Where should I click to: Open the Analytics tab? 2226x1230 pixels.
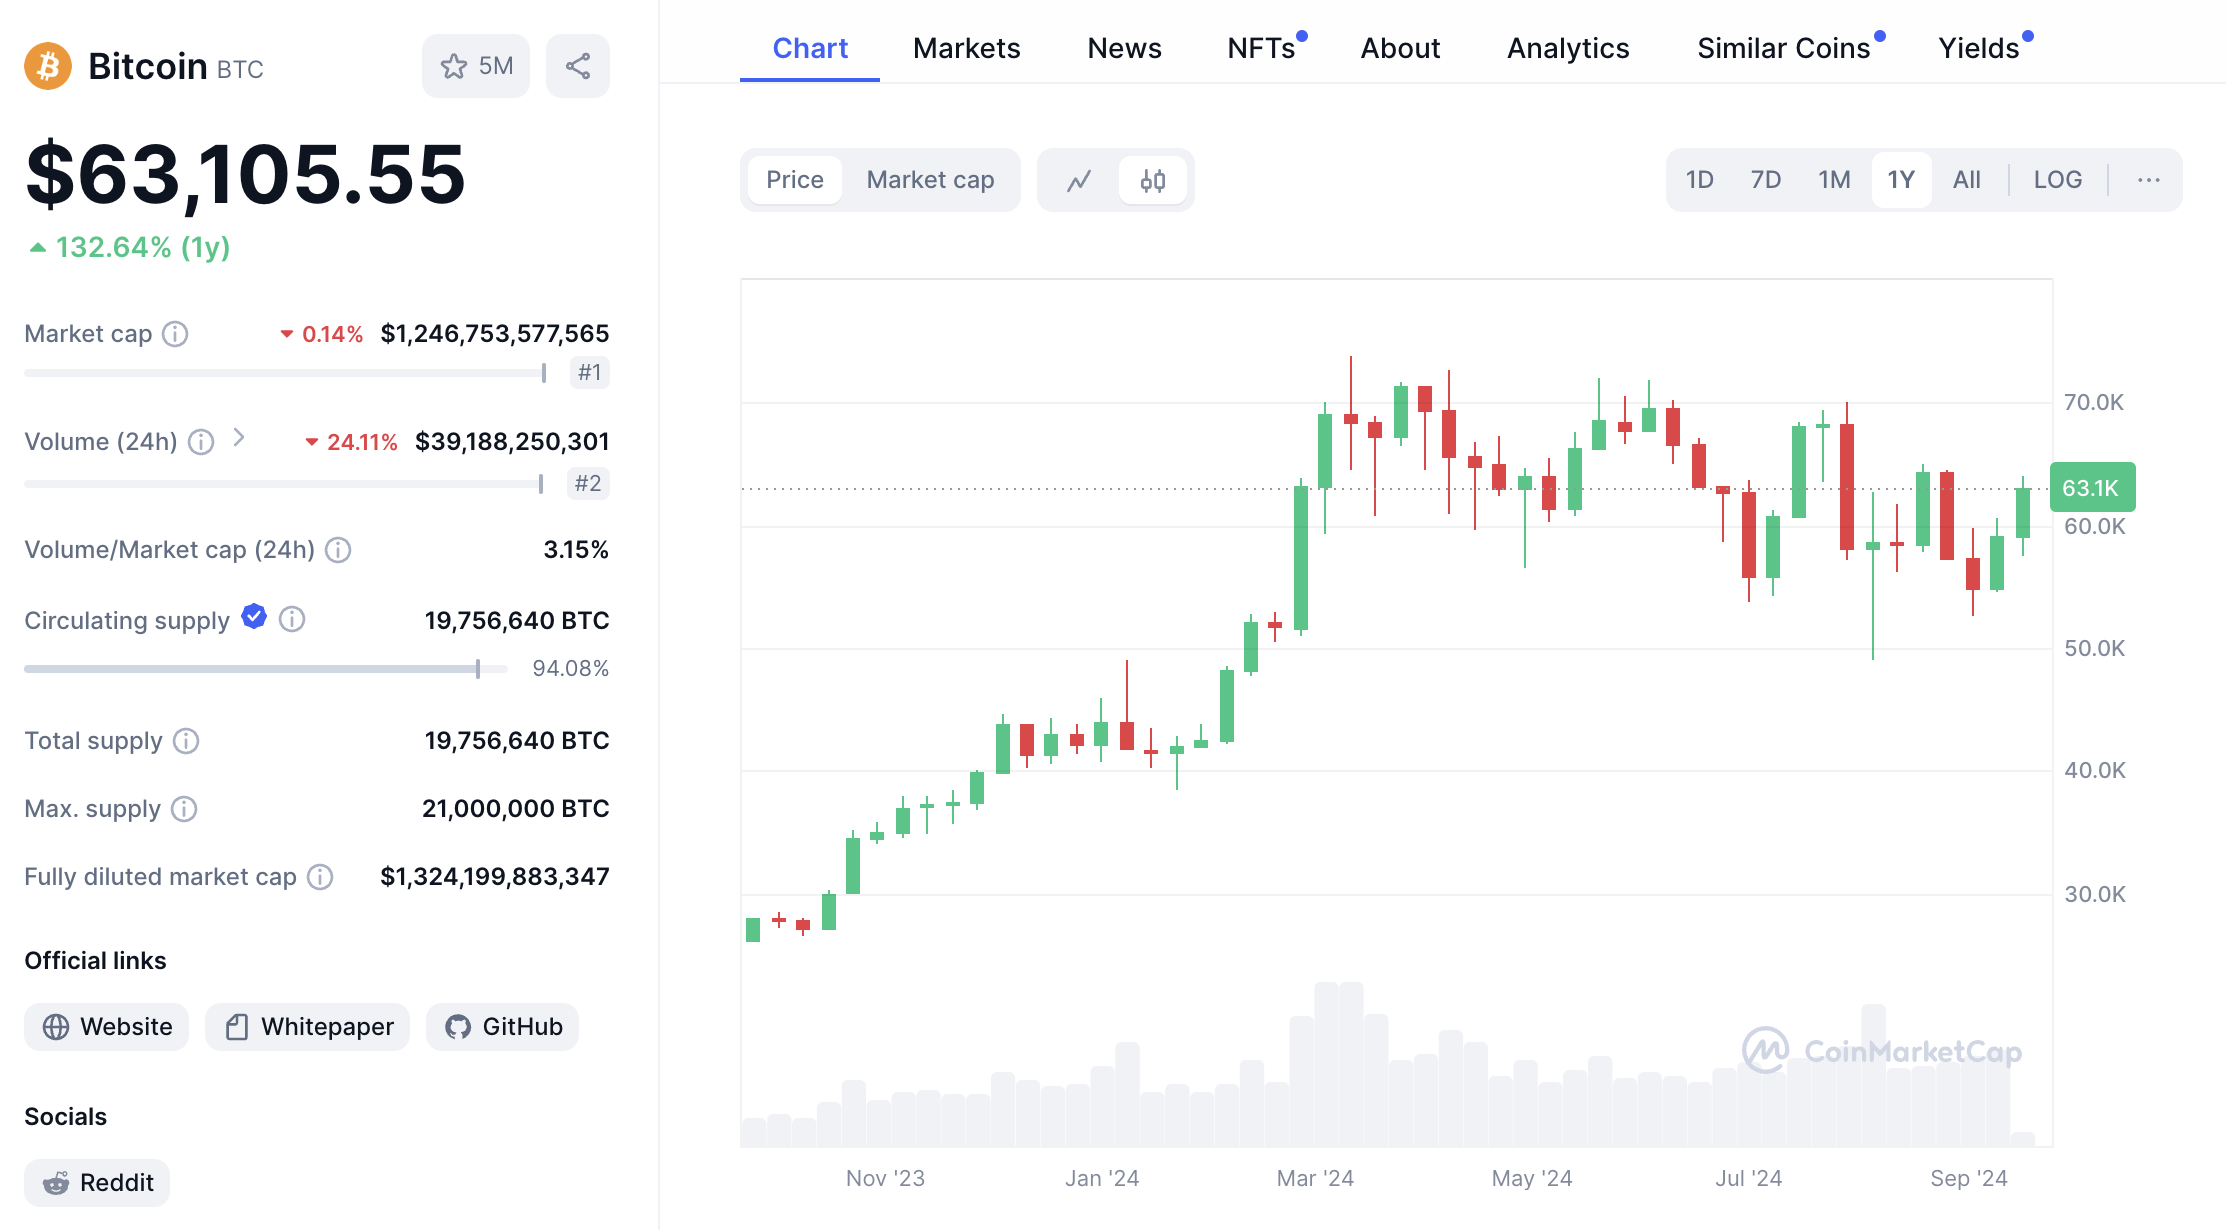1568,48
